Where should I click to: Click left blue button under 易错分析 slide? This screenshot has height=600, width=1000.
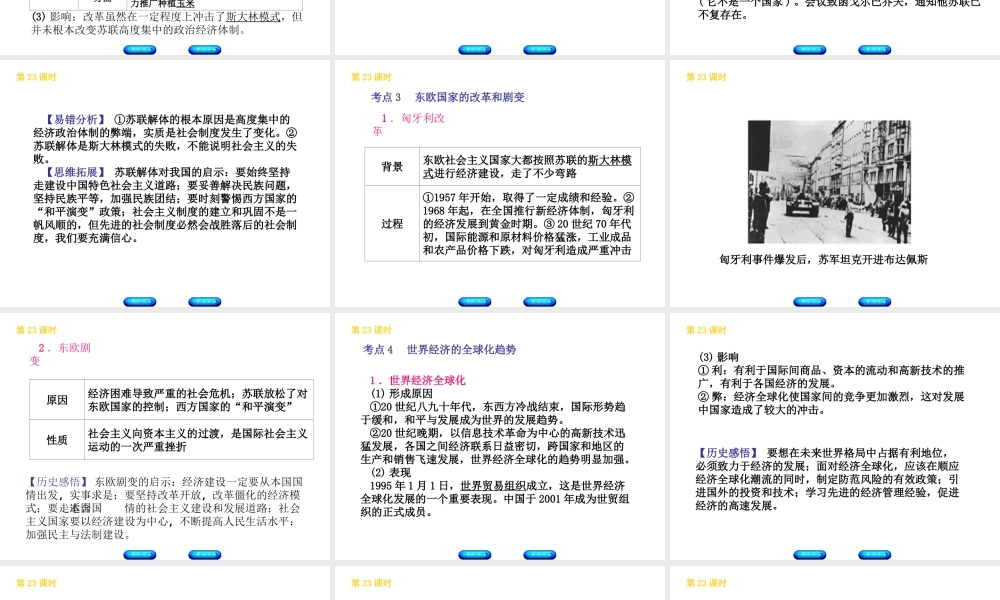[x=140, y=302]
